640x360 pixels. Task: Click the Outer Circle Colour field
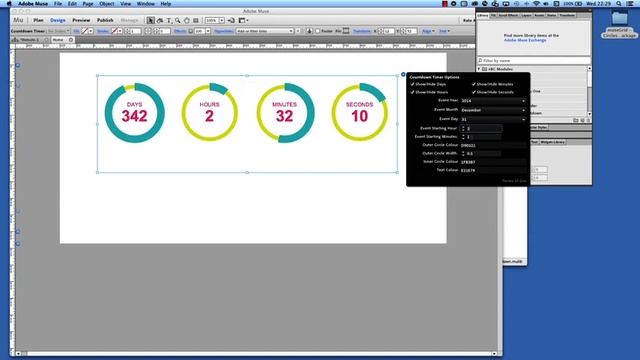click(x=493, y=145)
